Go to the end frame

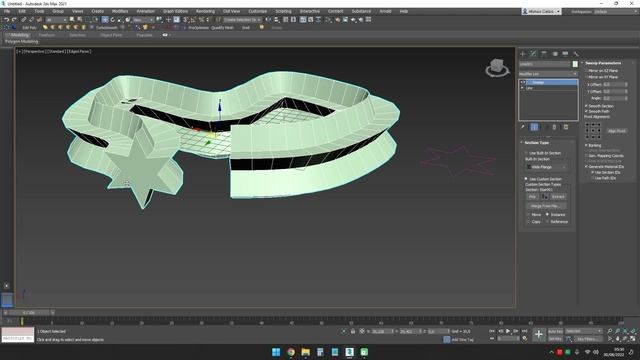pyautogui.click(x=524, y=331)
